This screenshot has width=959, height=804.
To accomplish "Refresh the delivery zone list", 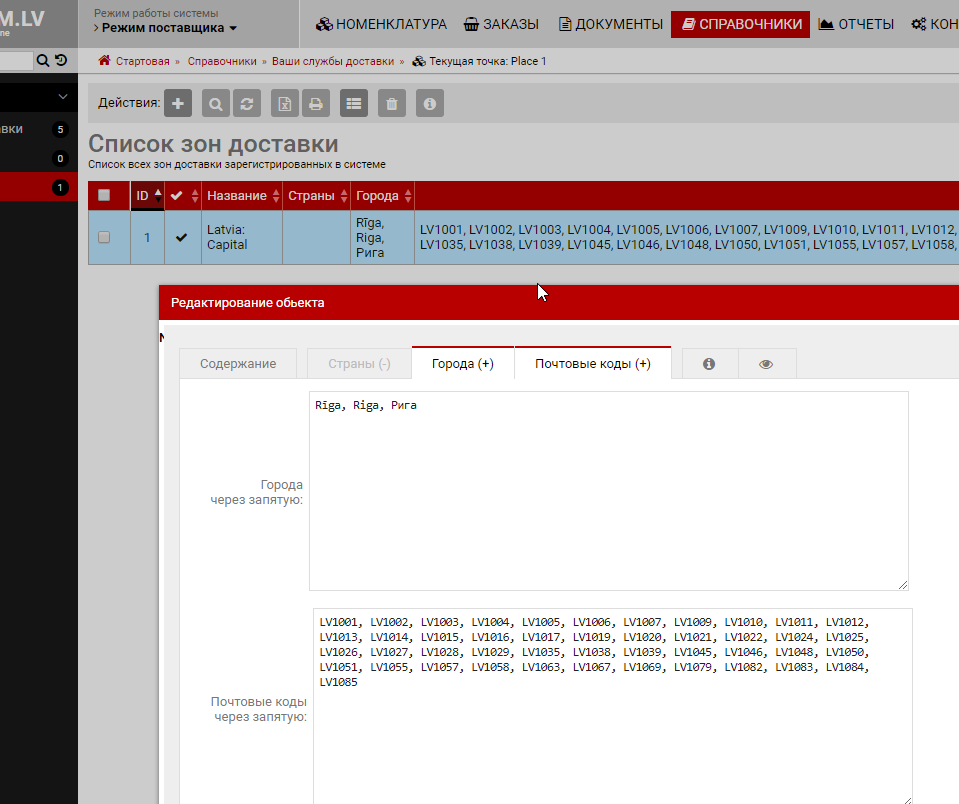I will (x=246, y=103).
